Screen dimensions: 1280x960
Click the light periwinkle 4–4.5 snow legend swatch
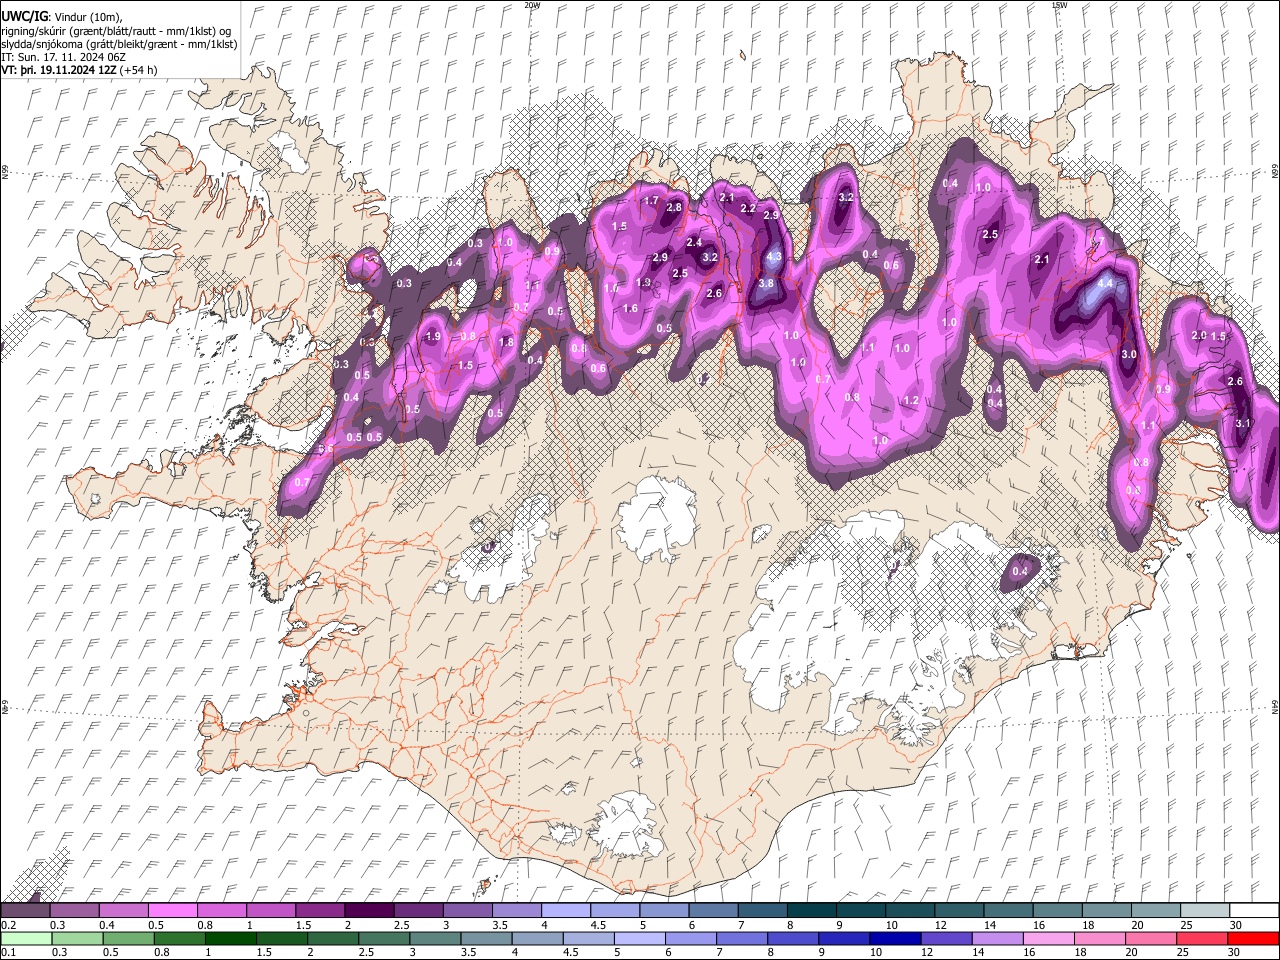click(564, 911)
